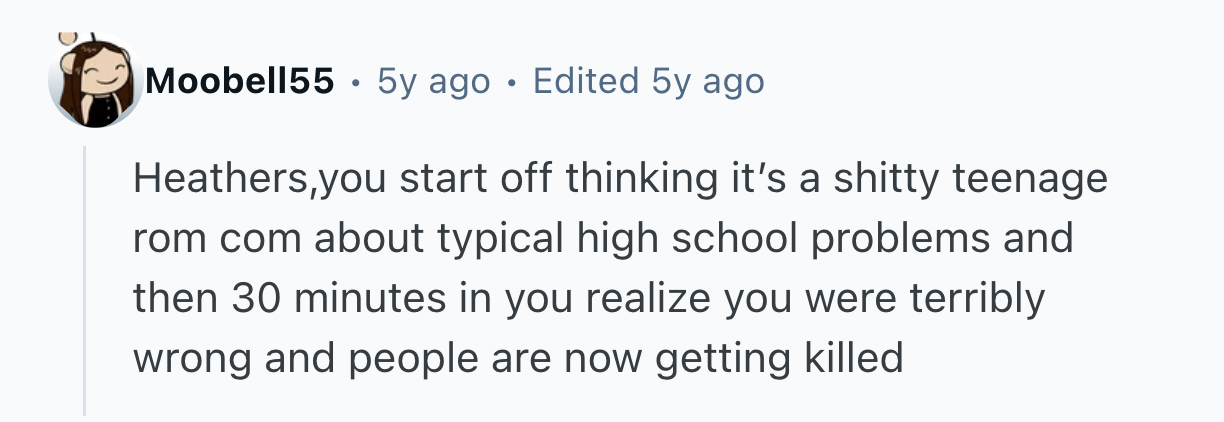Image resolution: width=1224 pixels, height=422 pixels.
Task: Collapse the thread using the vertical line
Action: 85,280
